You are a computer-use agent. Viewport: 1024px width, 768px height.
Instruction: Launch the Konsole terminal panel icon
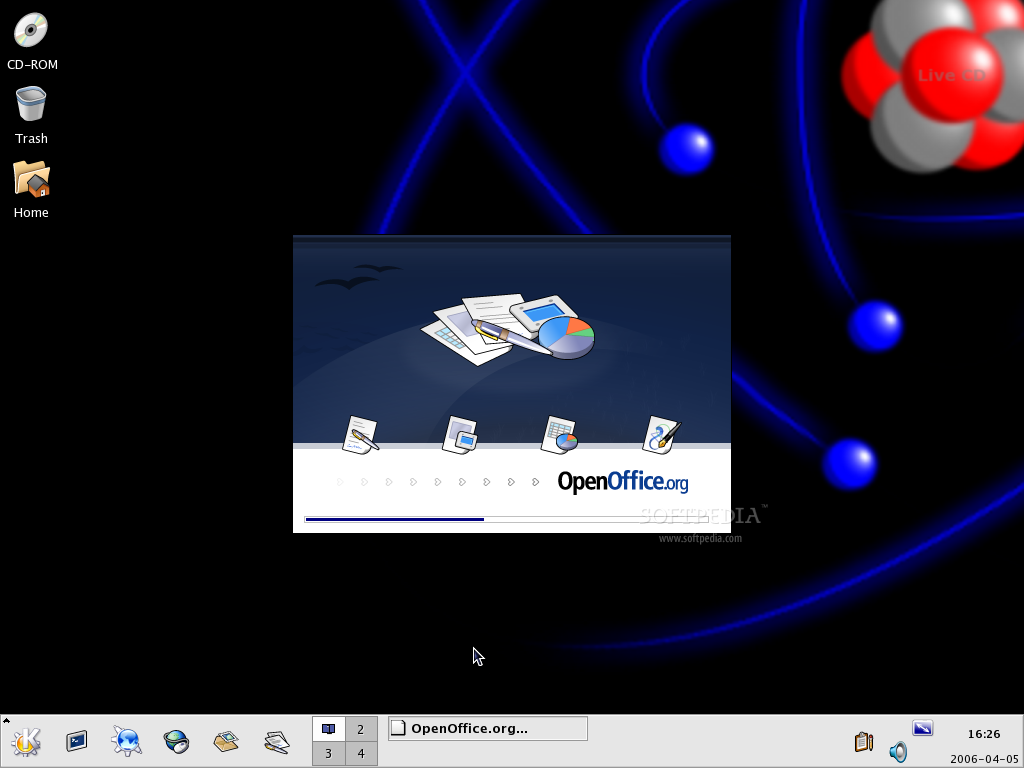[x=76, y=741]
